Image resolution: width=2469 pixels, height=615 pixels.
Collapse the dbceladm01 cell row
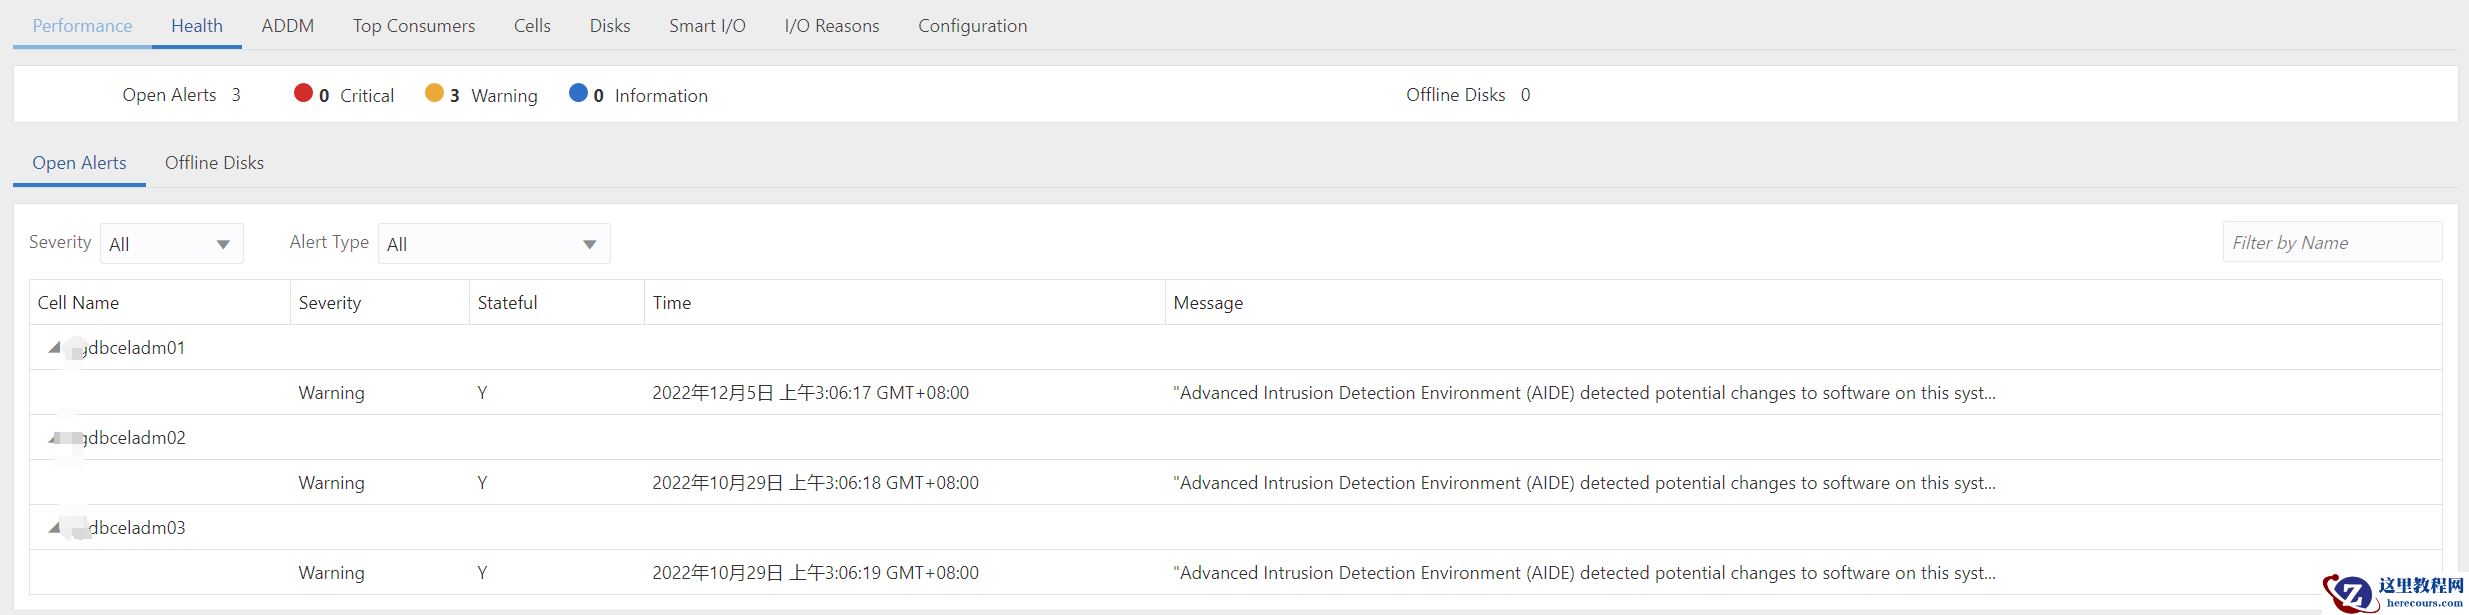point(54,348)
